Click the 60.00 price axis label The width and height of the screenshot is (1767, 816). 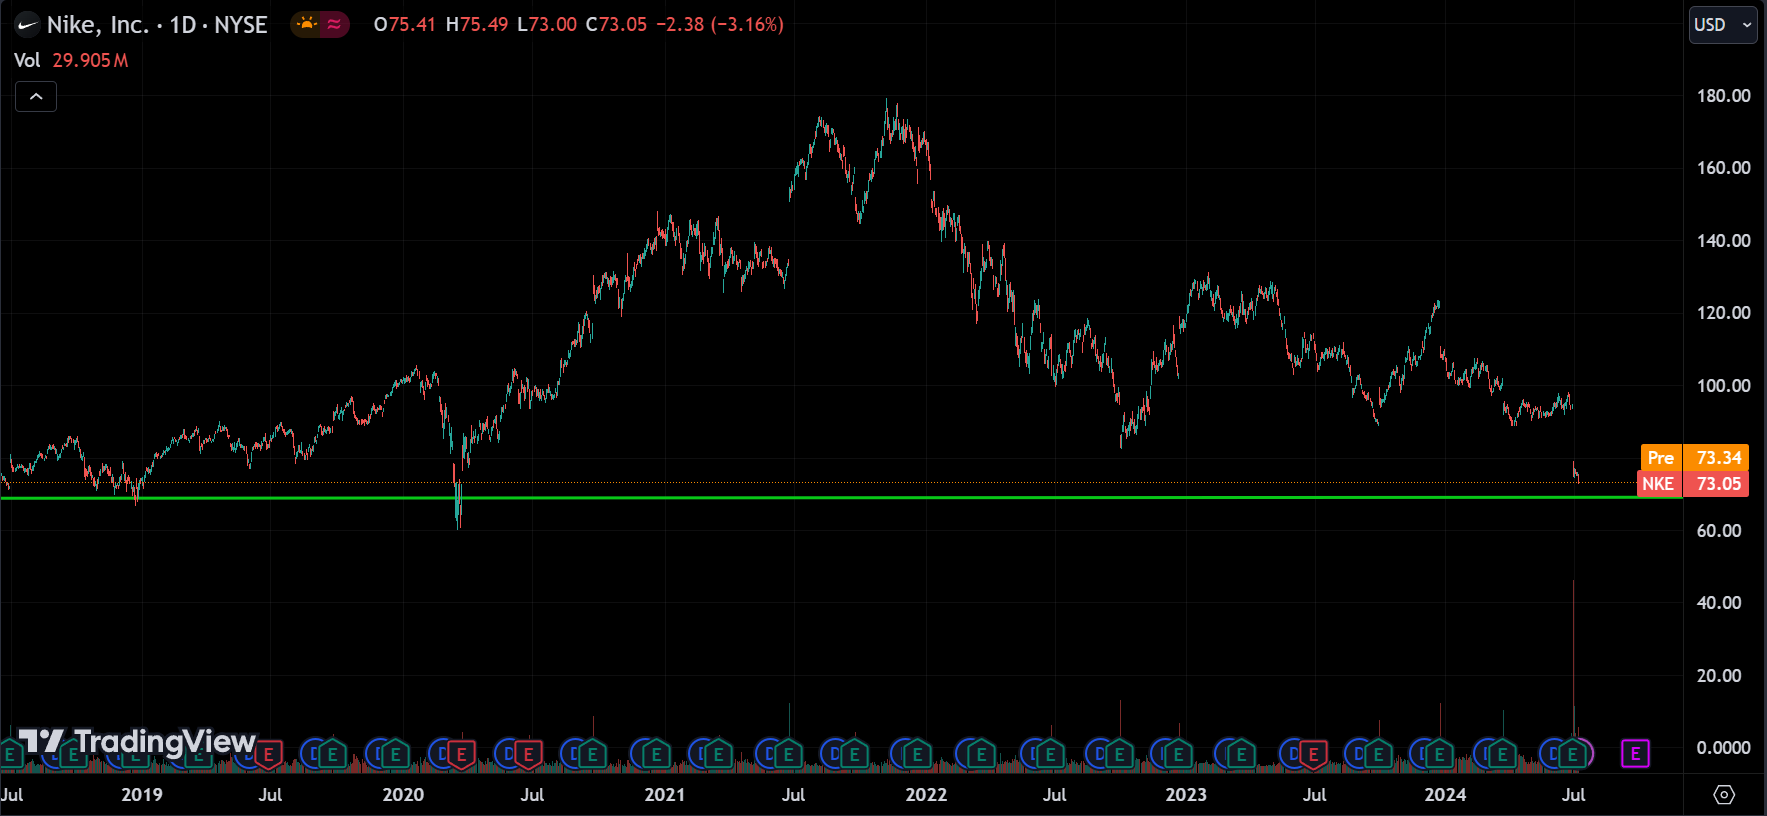(x=1719, y=531)
